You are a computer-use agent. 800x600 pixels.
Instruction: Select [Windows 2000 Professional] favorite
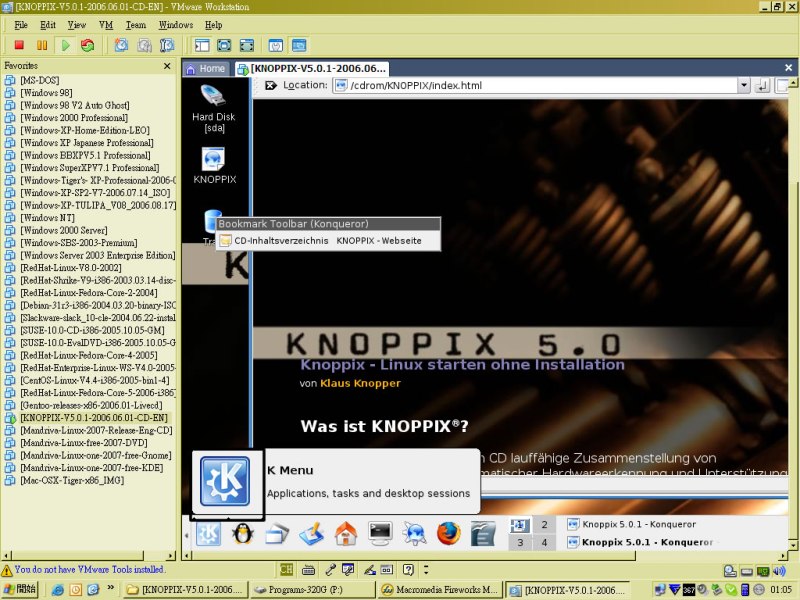point(74,118)
